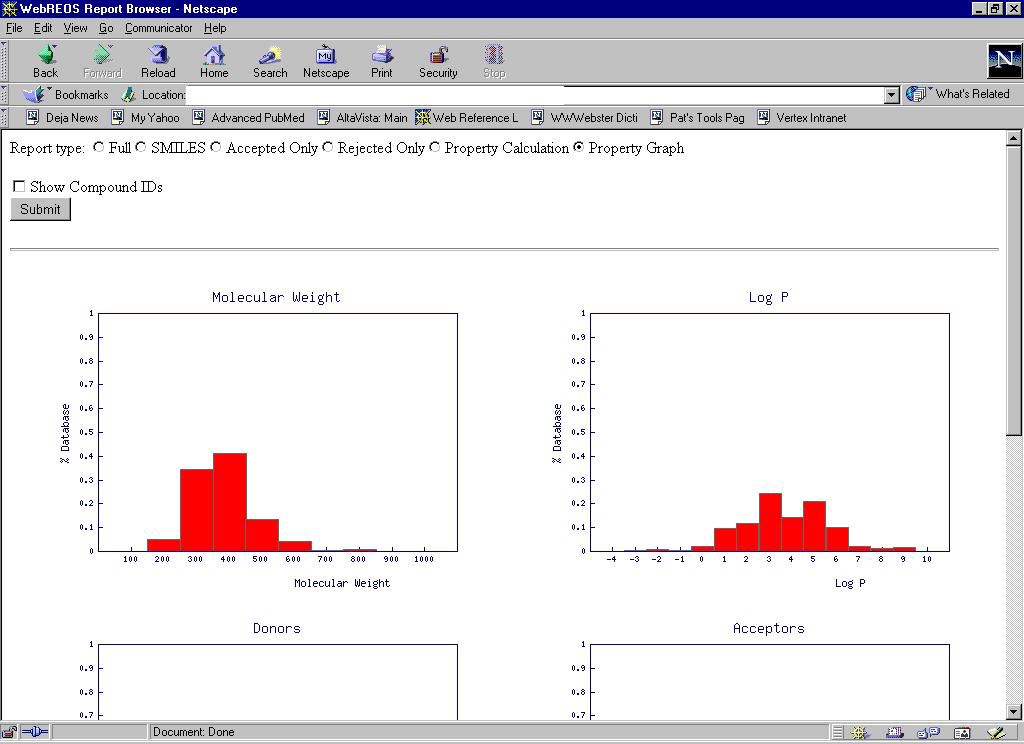Open Composer from the component bar
Image resolution: width=1024 pixels, height=744 pixels.
[x=996, y=733]
